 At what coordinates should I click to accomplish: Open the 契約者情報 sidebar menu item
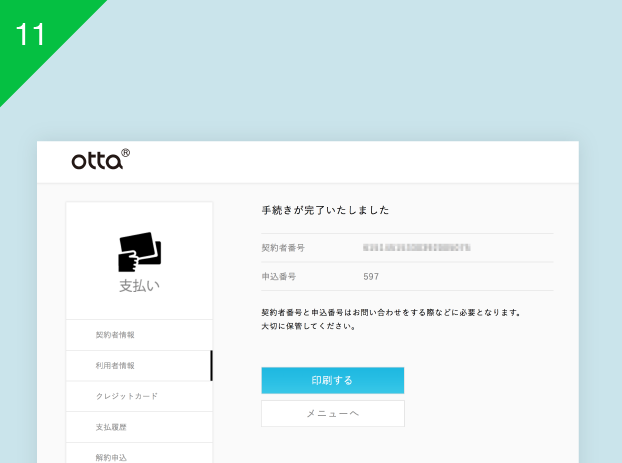tap(115, 335)
